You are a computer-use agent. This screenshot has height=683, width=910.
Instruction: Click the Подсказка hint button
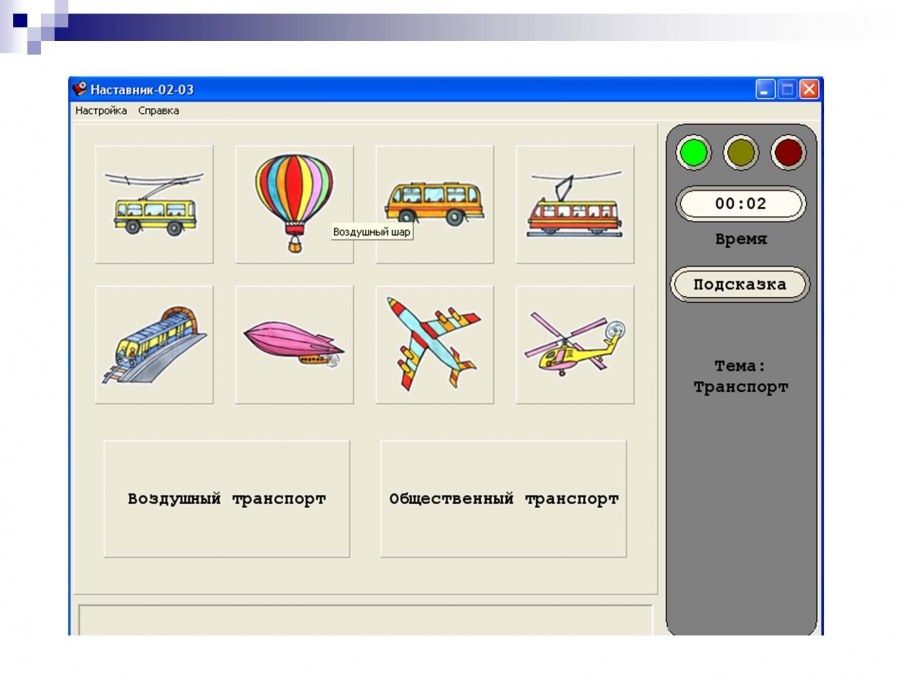tap(740, 284)
